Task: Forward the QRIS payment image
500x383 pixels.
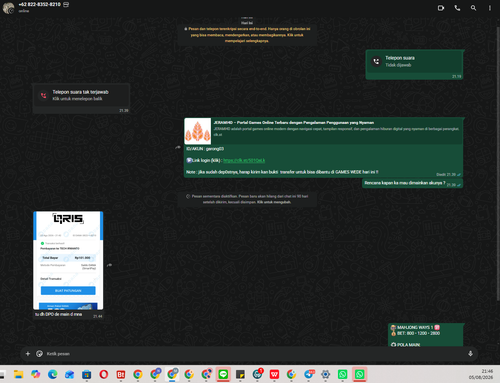Action: coord(109,265)
